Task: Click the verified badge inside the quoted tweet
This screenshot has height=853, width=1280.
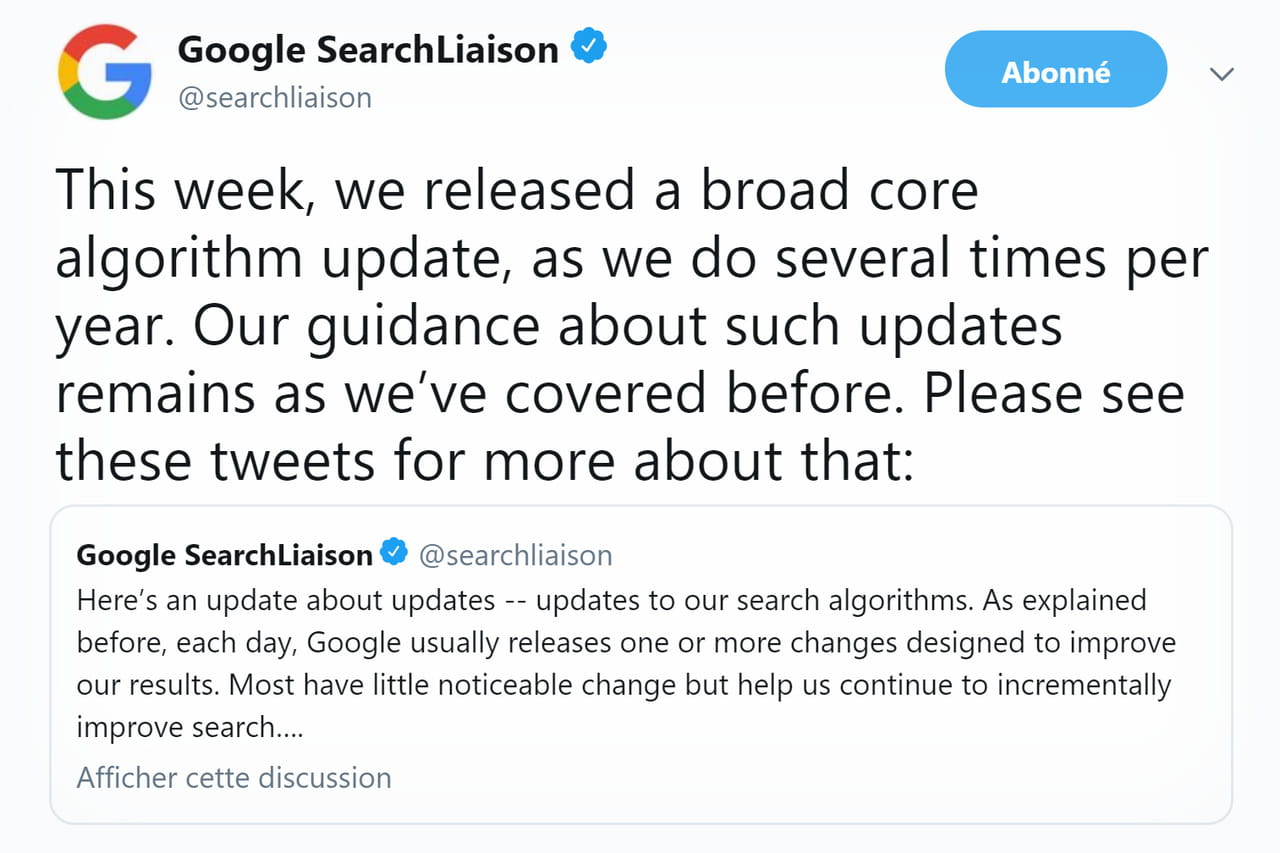Action: (x=394, y=553)
